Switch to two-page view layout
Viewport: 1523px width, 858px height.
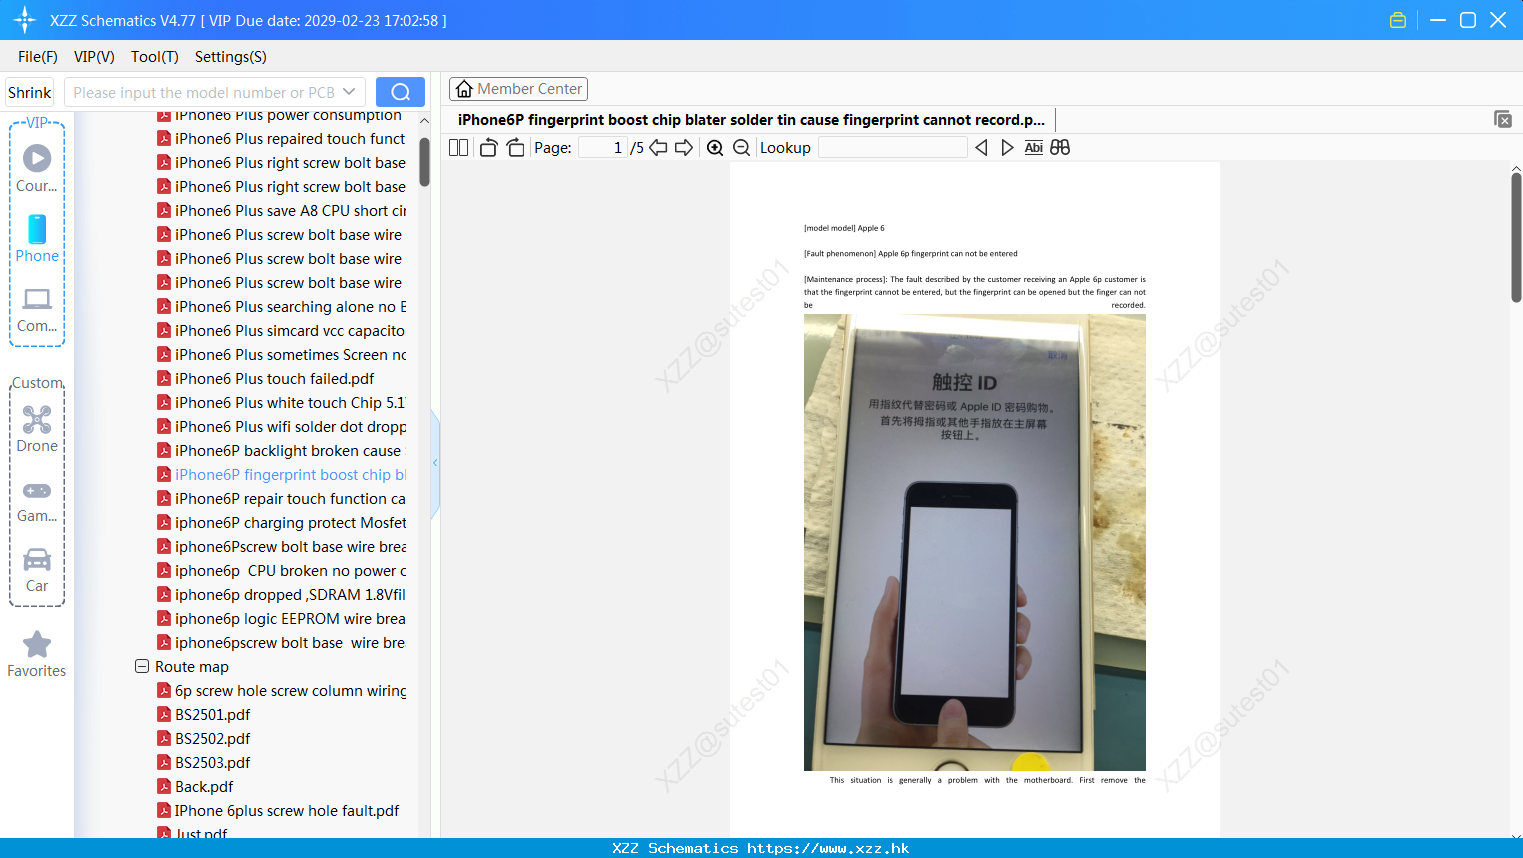point(457,147)
